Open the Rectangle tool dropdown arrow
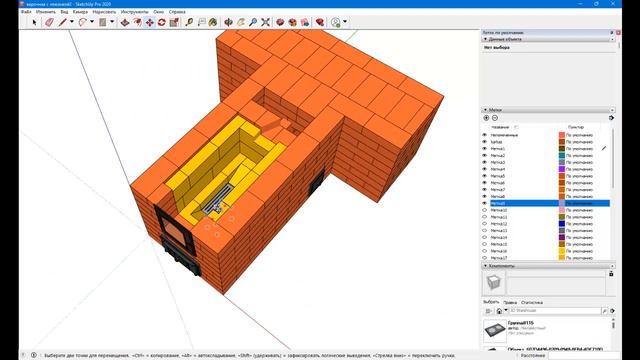 pos(112,22)
